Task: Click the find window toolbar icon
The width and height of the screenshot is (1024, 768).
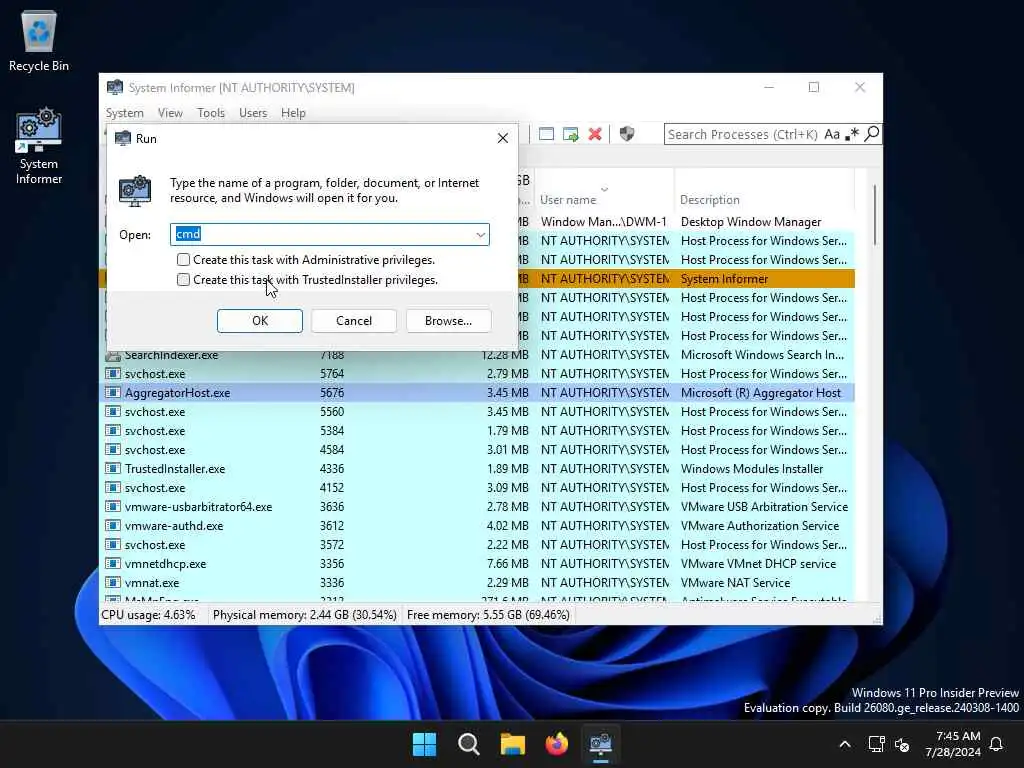Action: pyautogui.click(x=546, y=134)
